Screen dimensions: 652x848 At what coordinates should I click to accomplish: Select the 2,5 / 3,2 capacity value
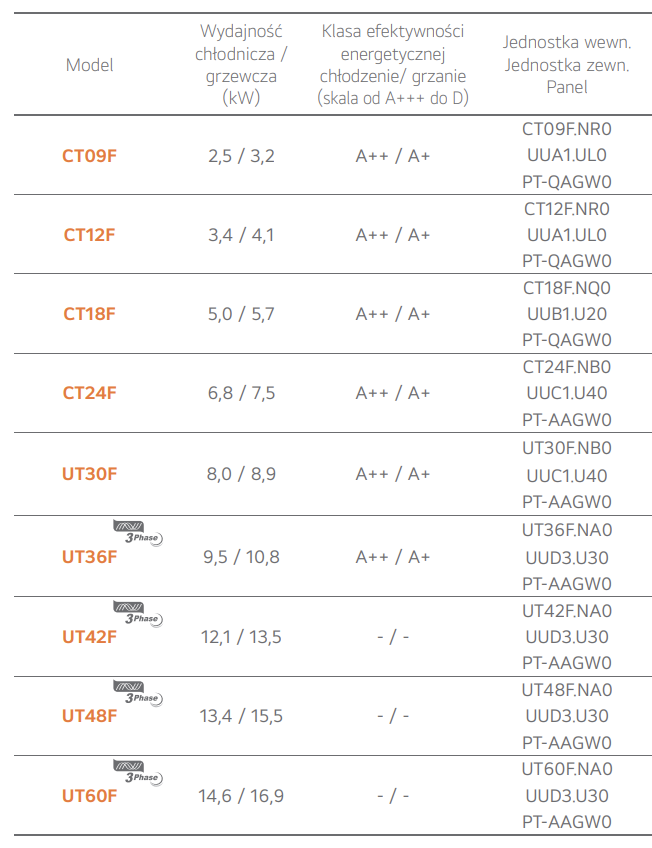(241, 156)
